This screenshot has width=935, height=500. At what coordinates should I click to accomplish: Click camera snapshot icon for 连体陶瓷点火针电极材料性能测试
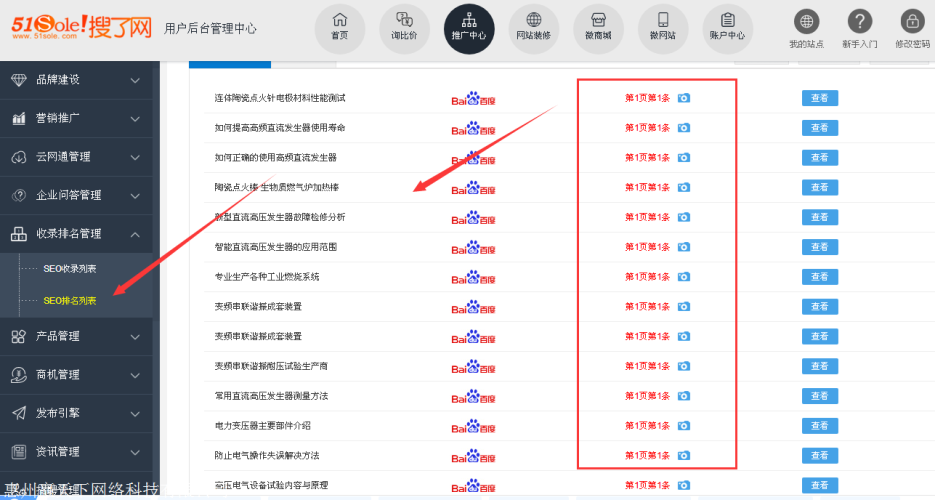pos(684,98)
